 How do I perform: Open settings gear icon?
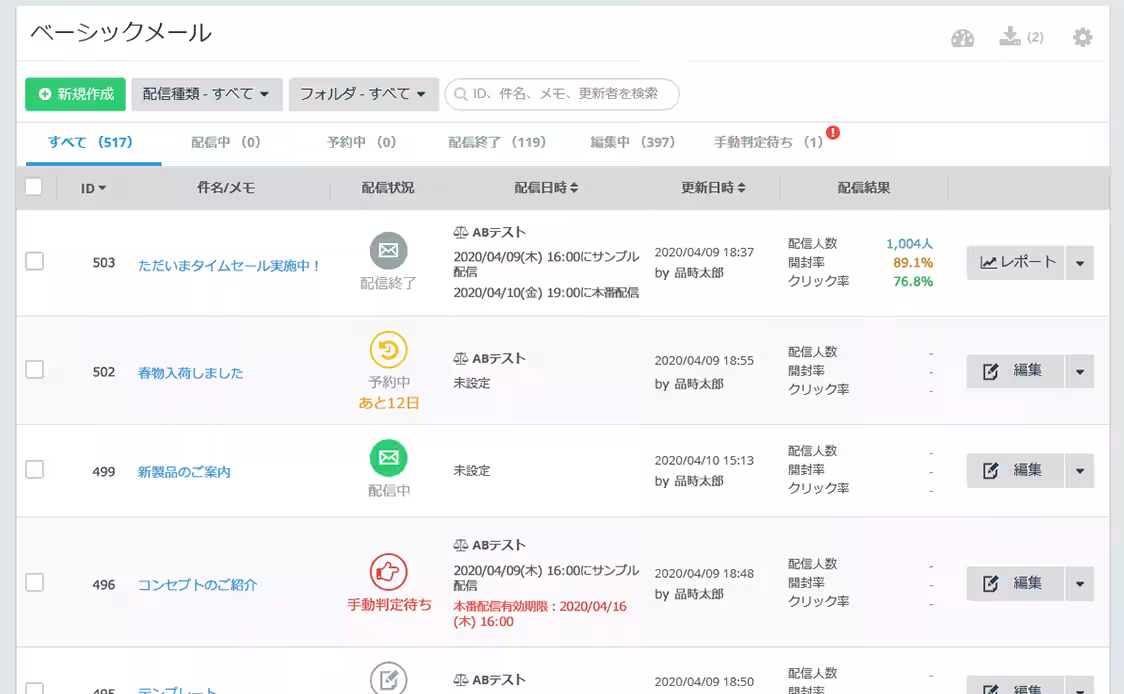point(1082,38)
